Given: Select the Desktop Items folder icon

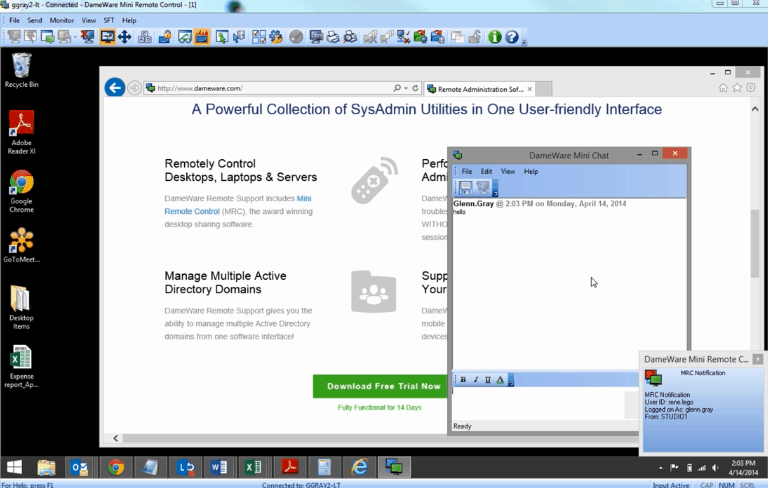Looking at the screenshot, I should click(21, 307).
